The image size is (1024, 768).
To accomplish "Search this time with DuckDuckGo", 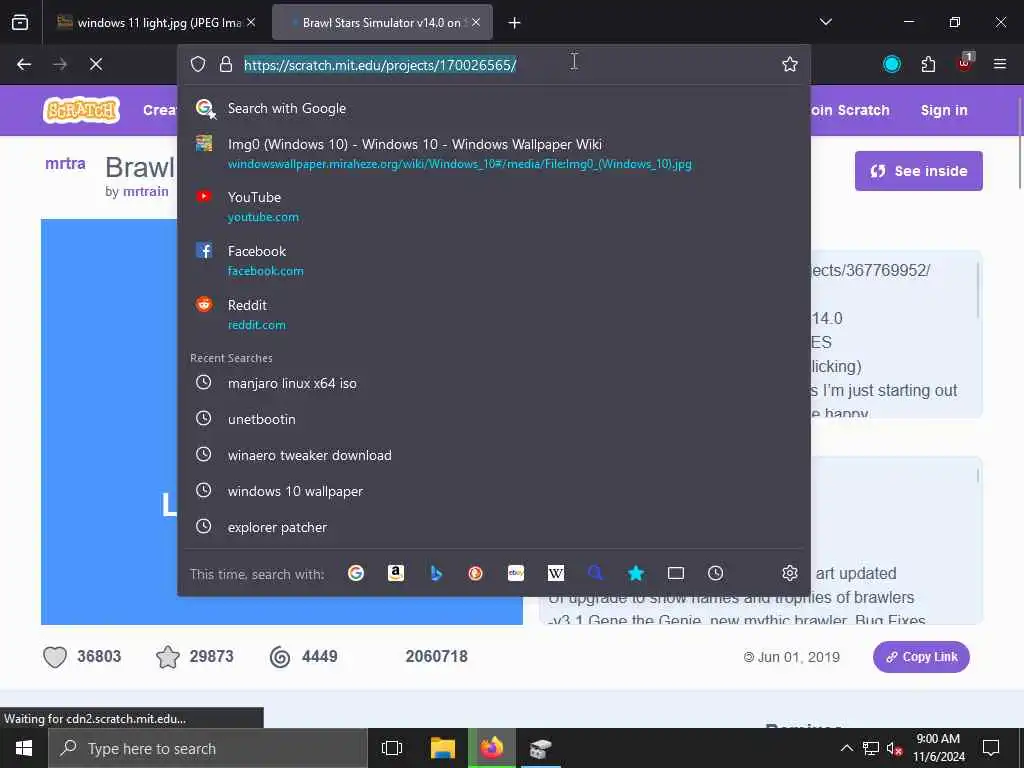I will (475, 573).
